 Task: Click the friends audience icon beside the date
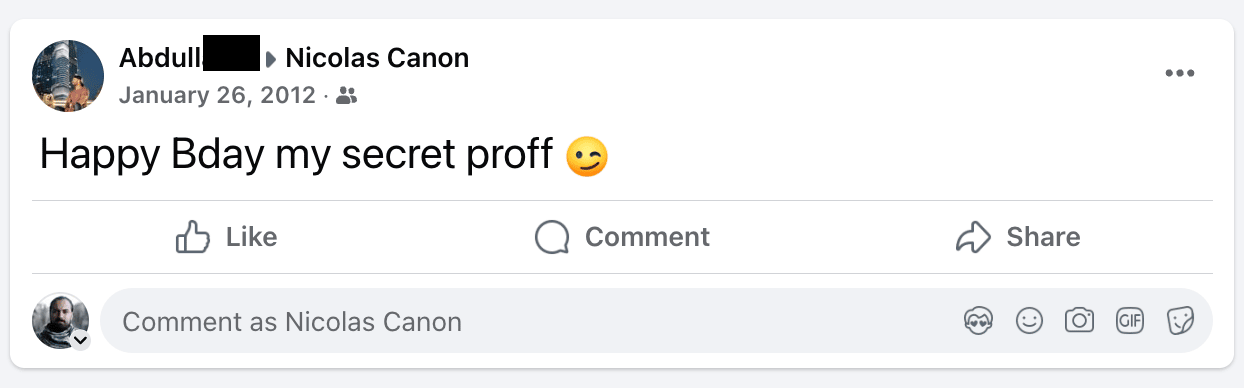(x=347, y=96)
